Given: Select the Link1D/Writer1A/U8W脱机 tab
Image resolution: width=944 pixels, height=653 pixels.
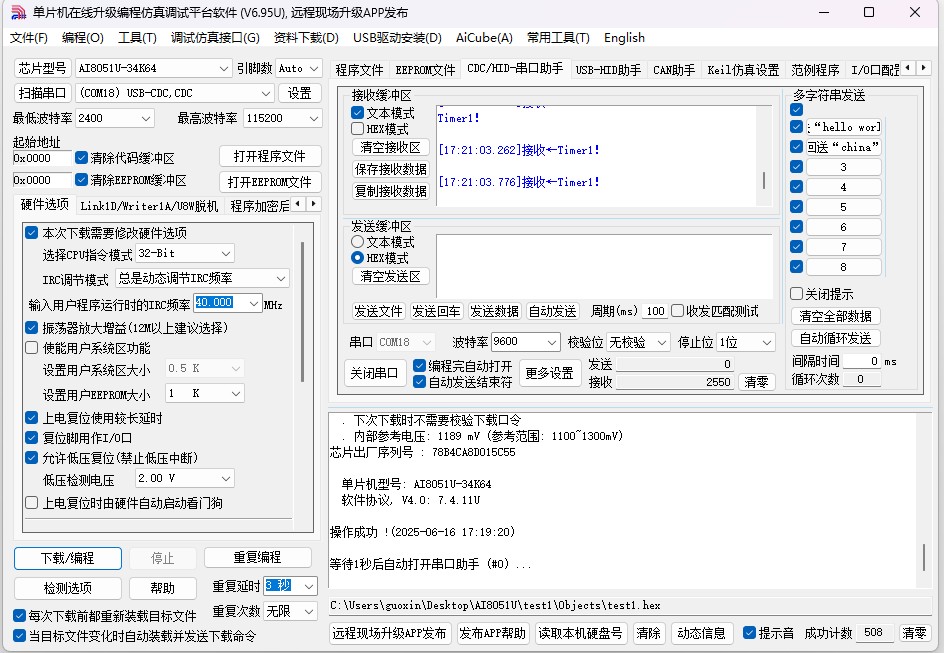Looking at the screenshot, I should 149,206.
